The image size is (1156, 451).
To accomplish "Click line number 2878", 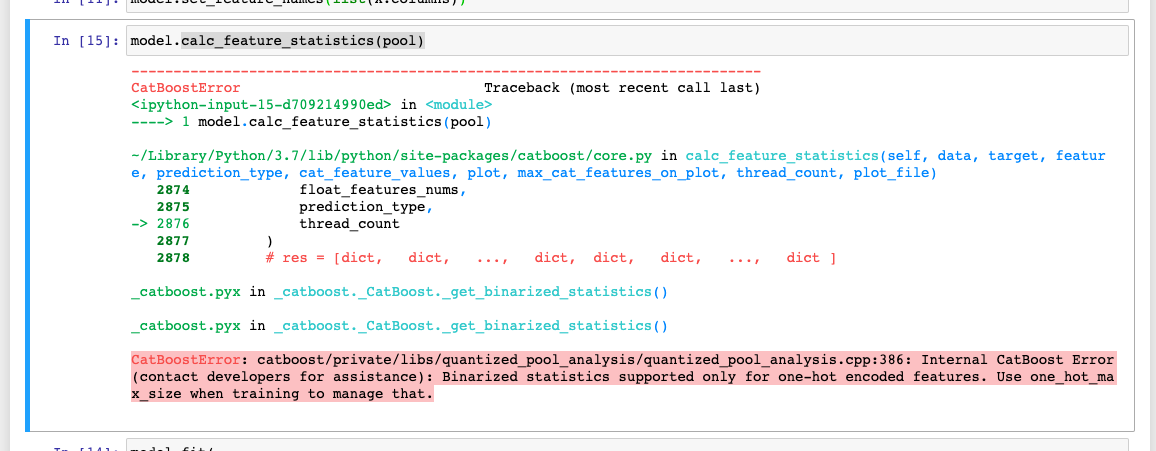I will click(173, 258).
